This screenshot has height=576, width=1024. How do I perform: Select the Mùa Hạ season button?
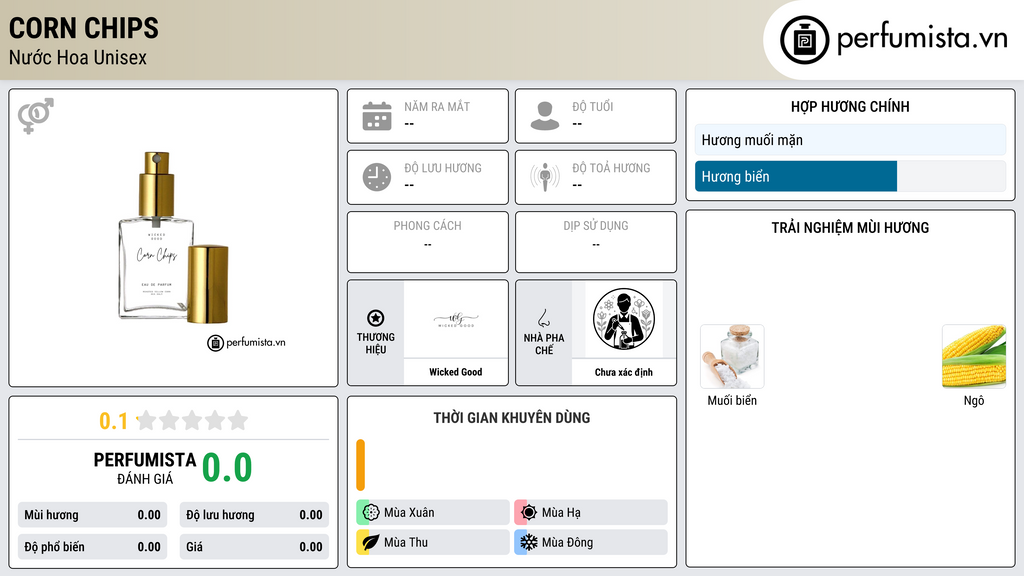pos(591,513)
